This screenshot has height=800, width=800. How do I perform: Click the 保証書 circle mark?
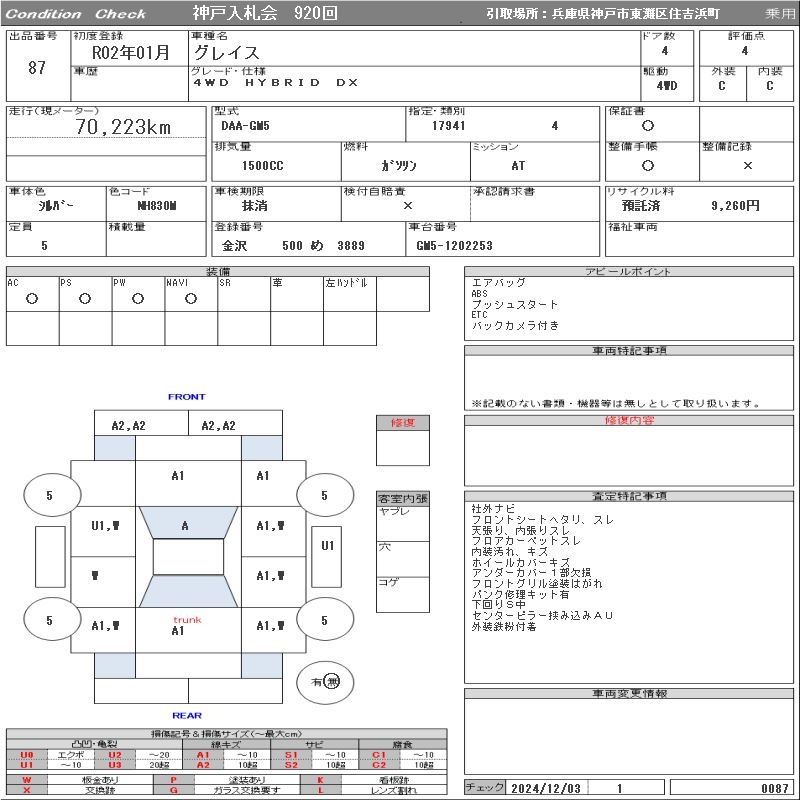tap(648, 126)
